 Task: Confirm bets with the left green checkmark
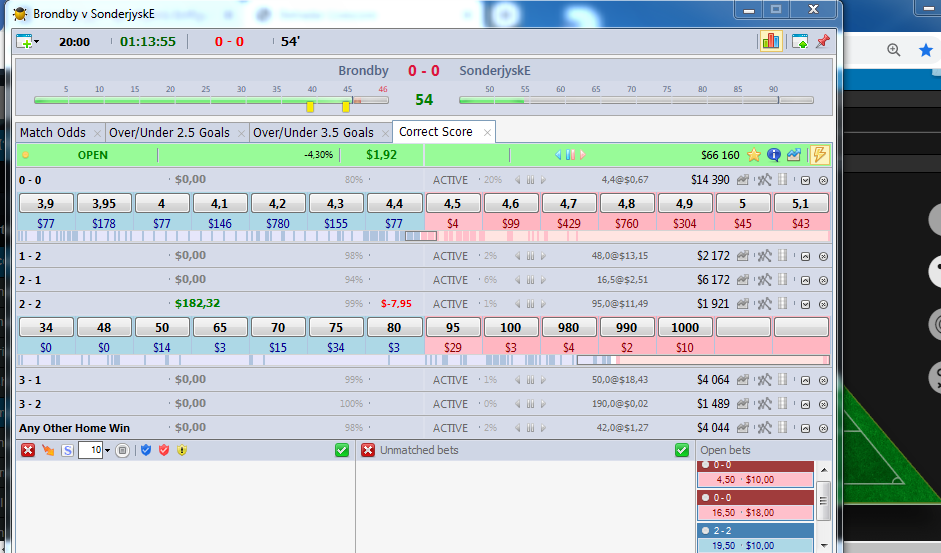point(342,450)
